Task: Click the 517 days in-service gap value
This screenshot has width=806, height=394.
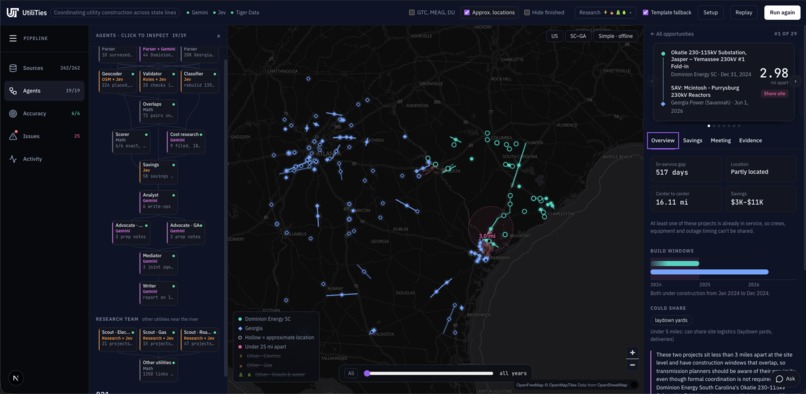Action: (x=672, y=172)
